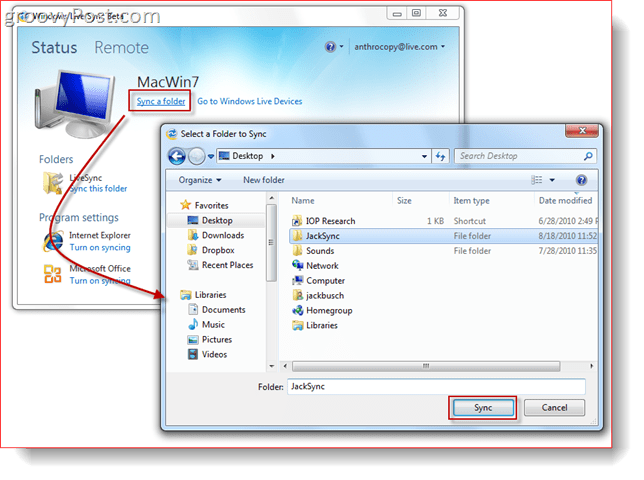This screenshot has height=480, width=644.
Task: Click the 1 KB size cell
Action: (x=435, y=221)
